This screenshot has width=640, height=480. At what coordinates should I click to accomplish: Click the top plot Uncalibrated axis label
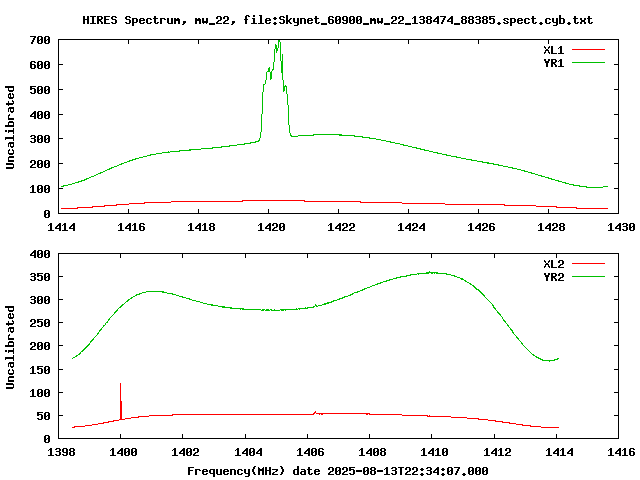tap(10, 127)
